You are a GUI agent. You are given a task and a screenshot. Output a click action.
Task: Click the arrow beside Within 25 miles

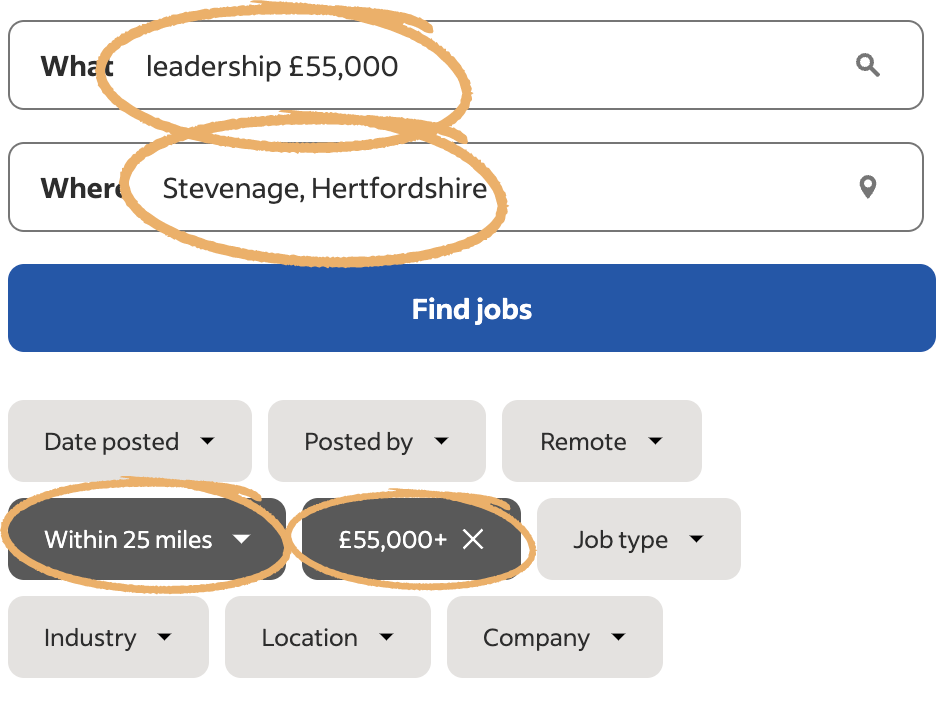click(241, 540)
